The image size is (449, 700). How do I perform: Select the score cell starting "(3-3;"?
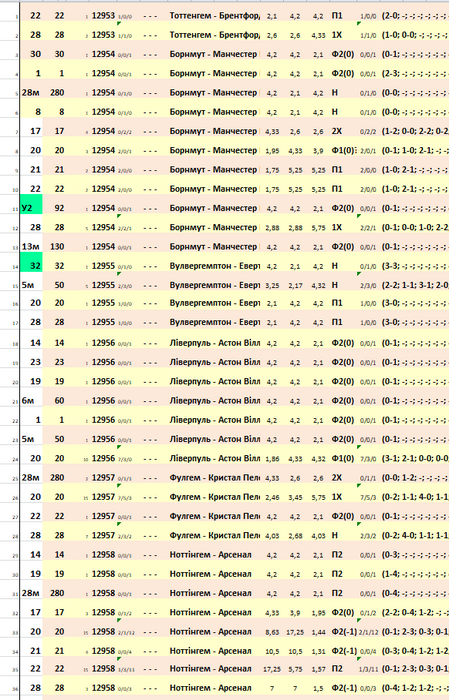point(415,266)
